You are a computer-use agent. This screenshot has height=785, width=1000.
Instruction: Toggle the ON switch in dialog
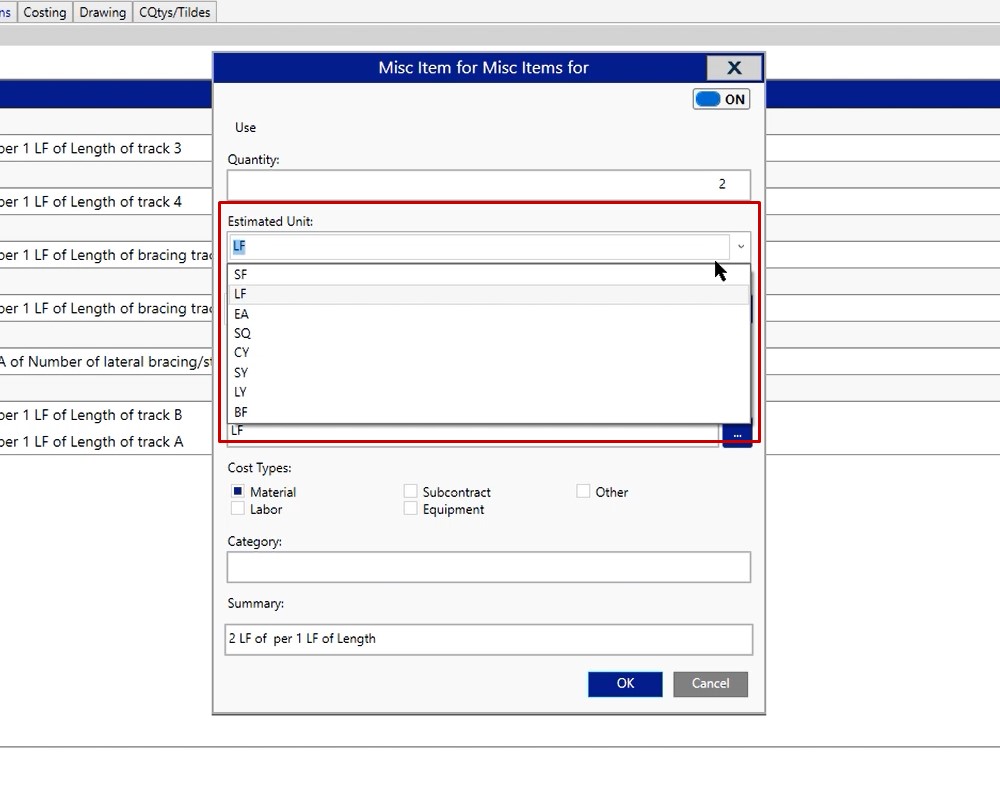click(x=721, y=99)
